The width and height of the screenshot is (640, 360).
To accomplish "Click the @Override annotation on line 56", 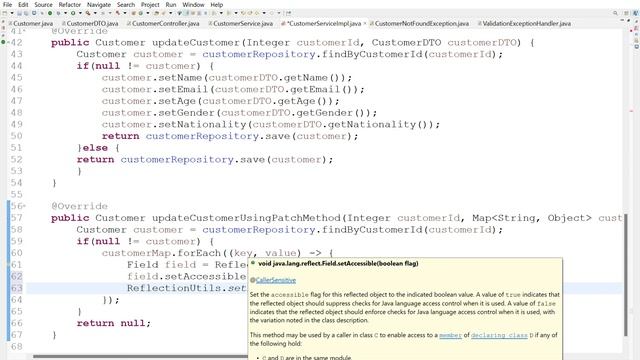I will point(80,206).
